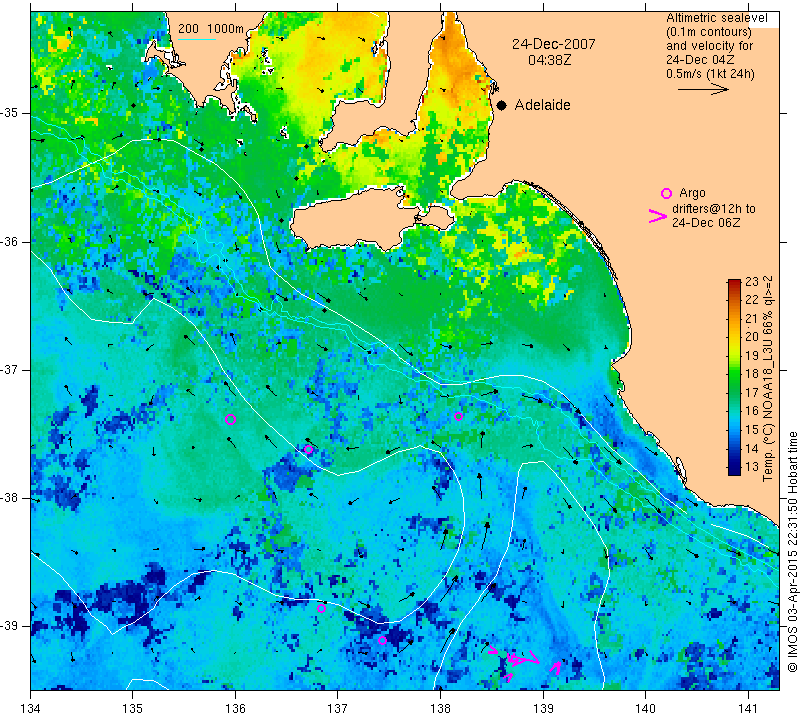Image resolution: width=800 pixels, height=720 pixels.
Task: Click the 'and velocity for' caption line
Action: 710,46
